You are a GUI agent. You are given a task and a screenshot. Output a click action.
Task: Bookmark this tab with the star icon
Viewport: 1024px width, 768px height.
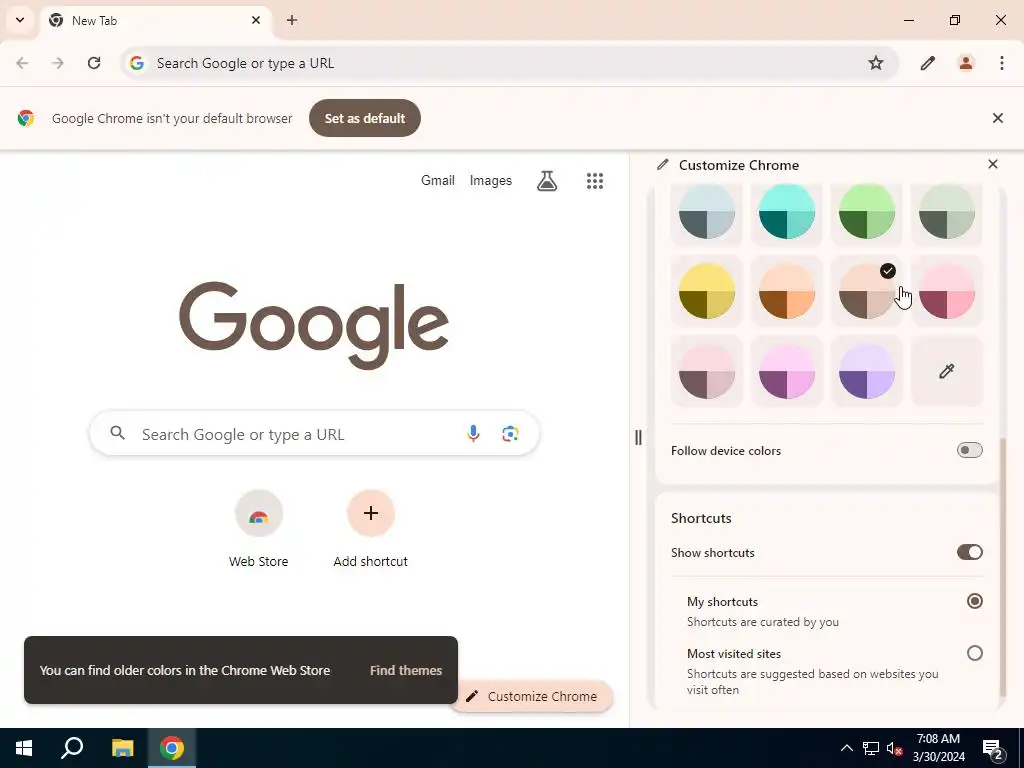point(876,63)
